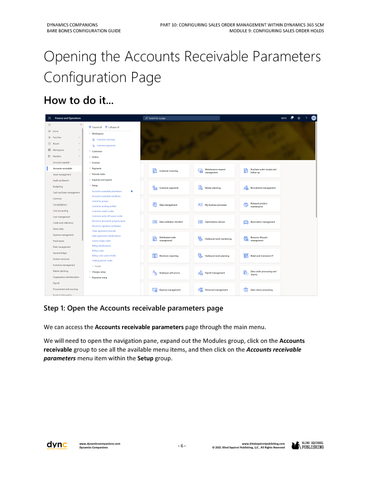Open the Customer invoicing workspace tile
Screen dimensions: 371x480
click(x=169, y=171)
